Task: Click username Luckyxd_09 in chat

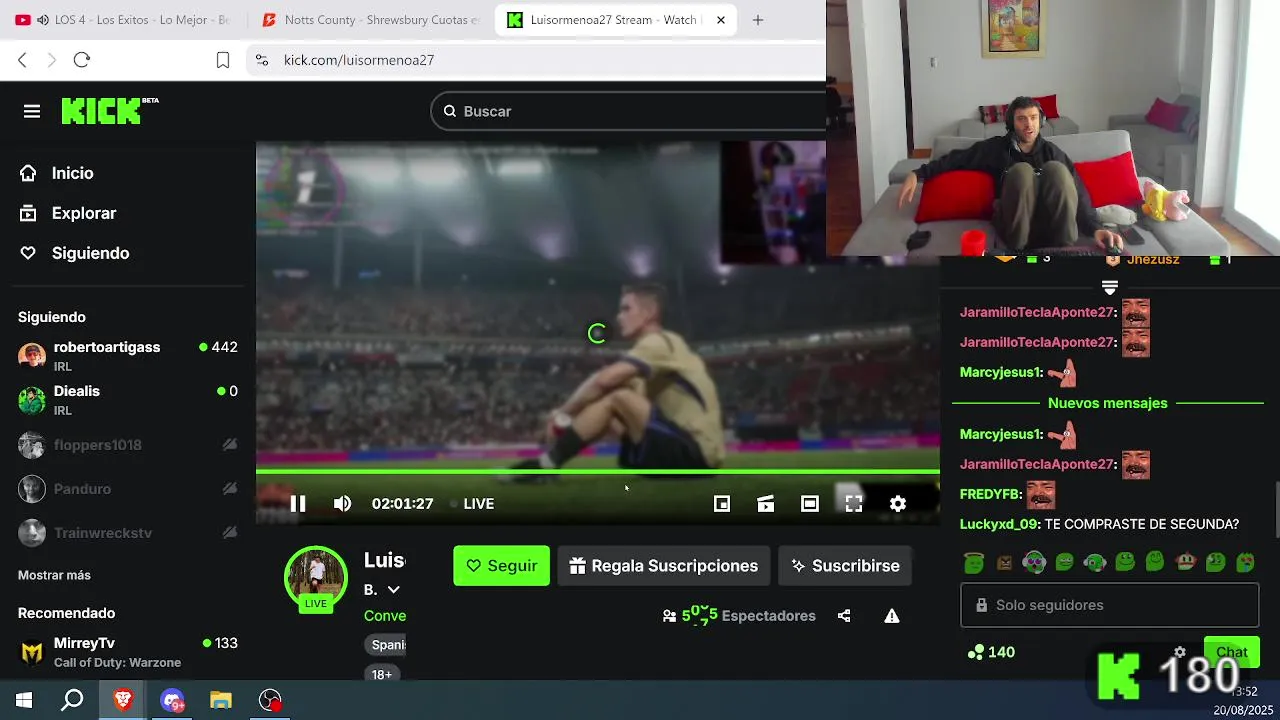Action: point(998,524)
